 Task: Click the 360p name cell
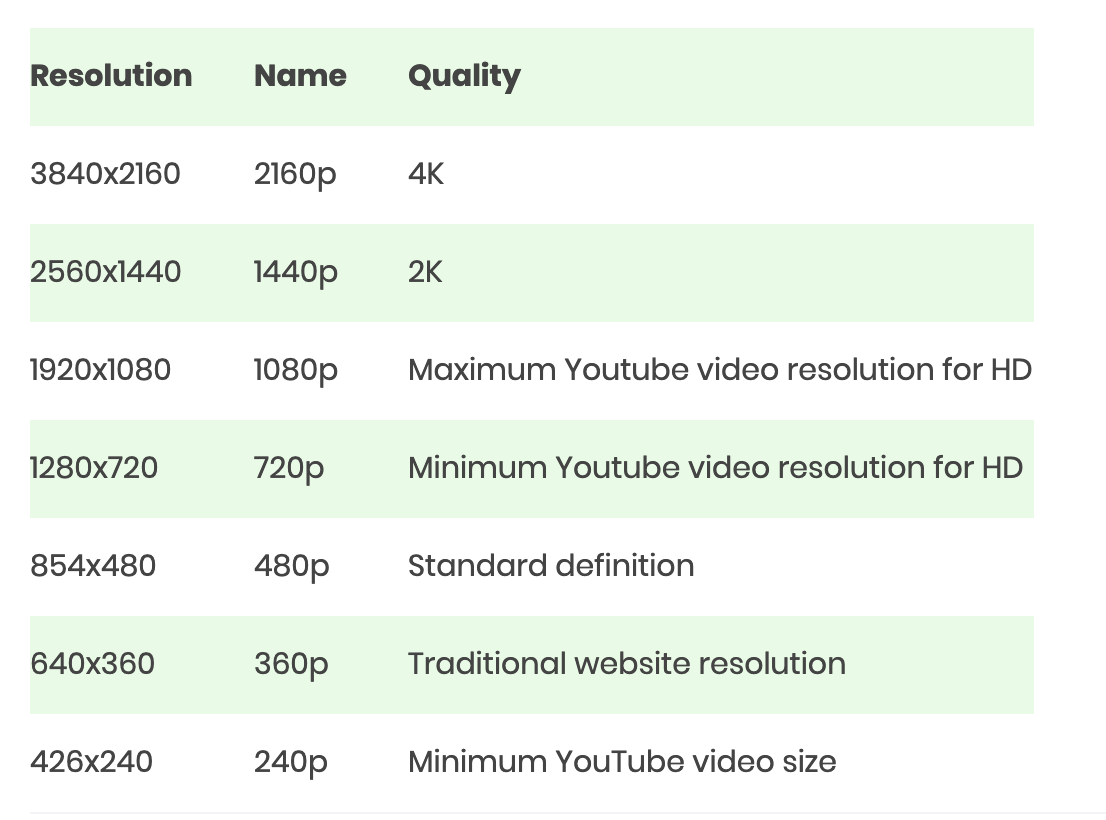(x=290, y=664)
